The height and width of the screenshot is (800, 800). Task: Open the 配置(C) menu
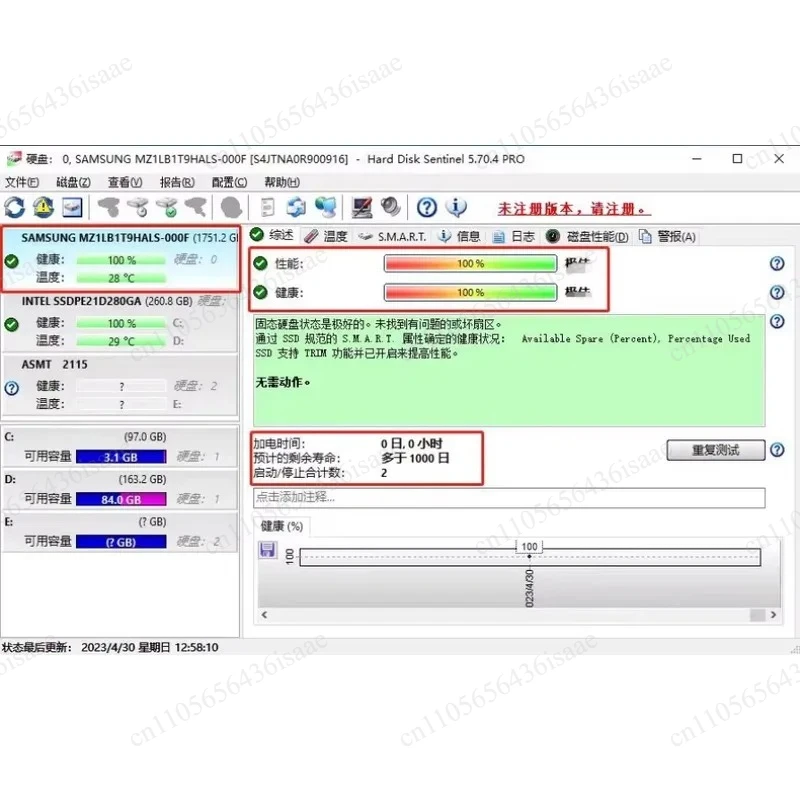tap(229, 182)
